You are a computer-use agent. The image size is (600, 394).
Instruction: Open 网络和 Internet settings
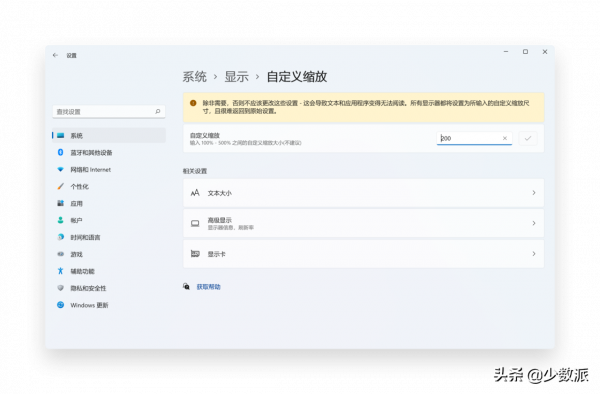point(109,169)
